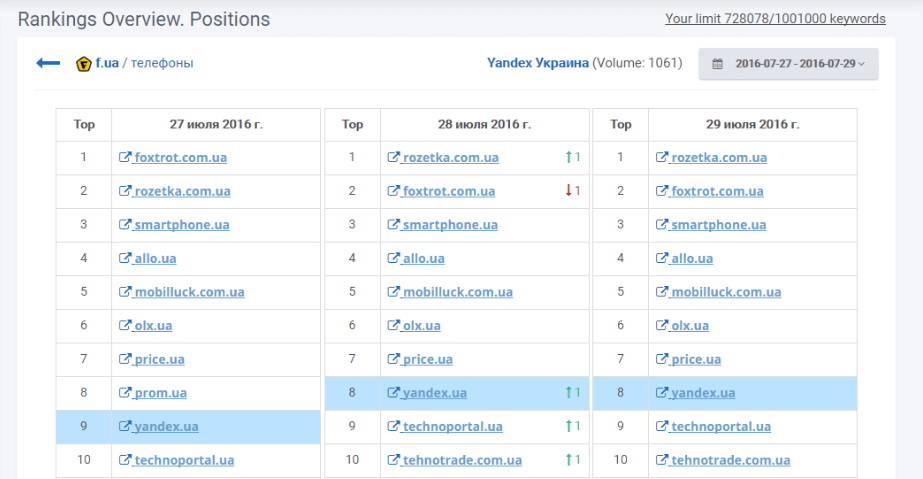
Task: Click green up arrow beside tehnotrade.com.ua, 28 июля
Action: coord(569,460)
